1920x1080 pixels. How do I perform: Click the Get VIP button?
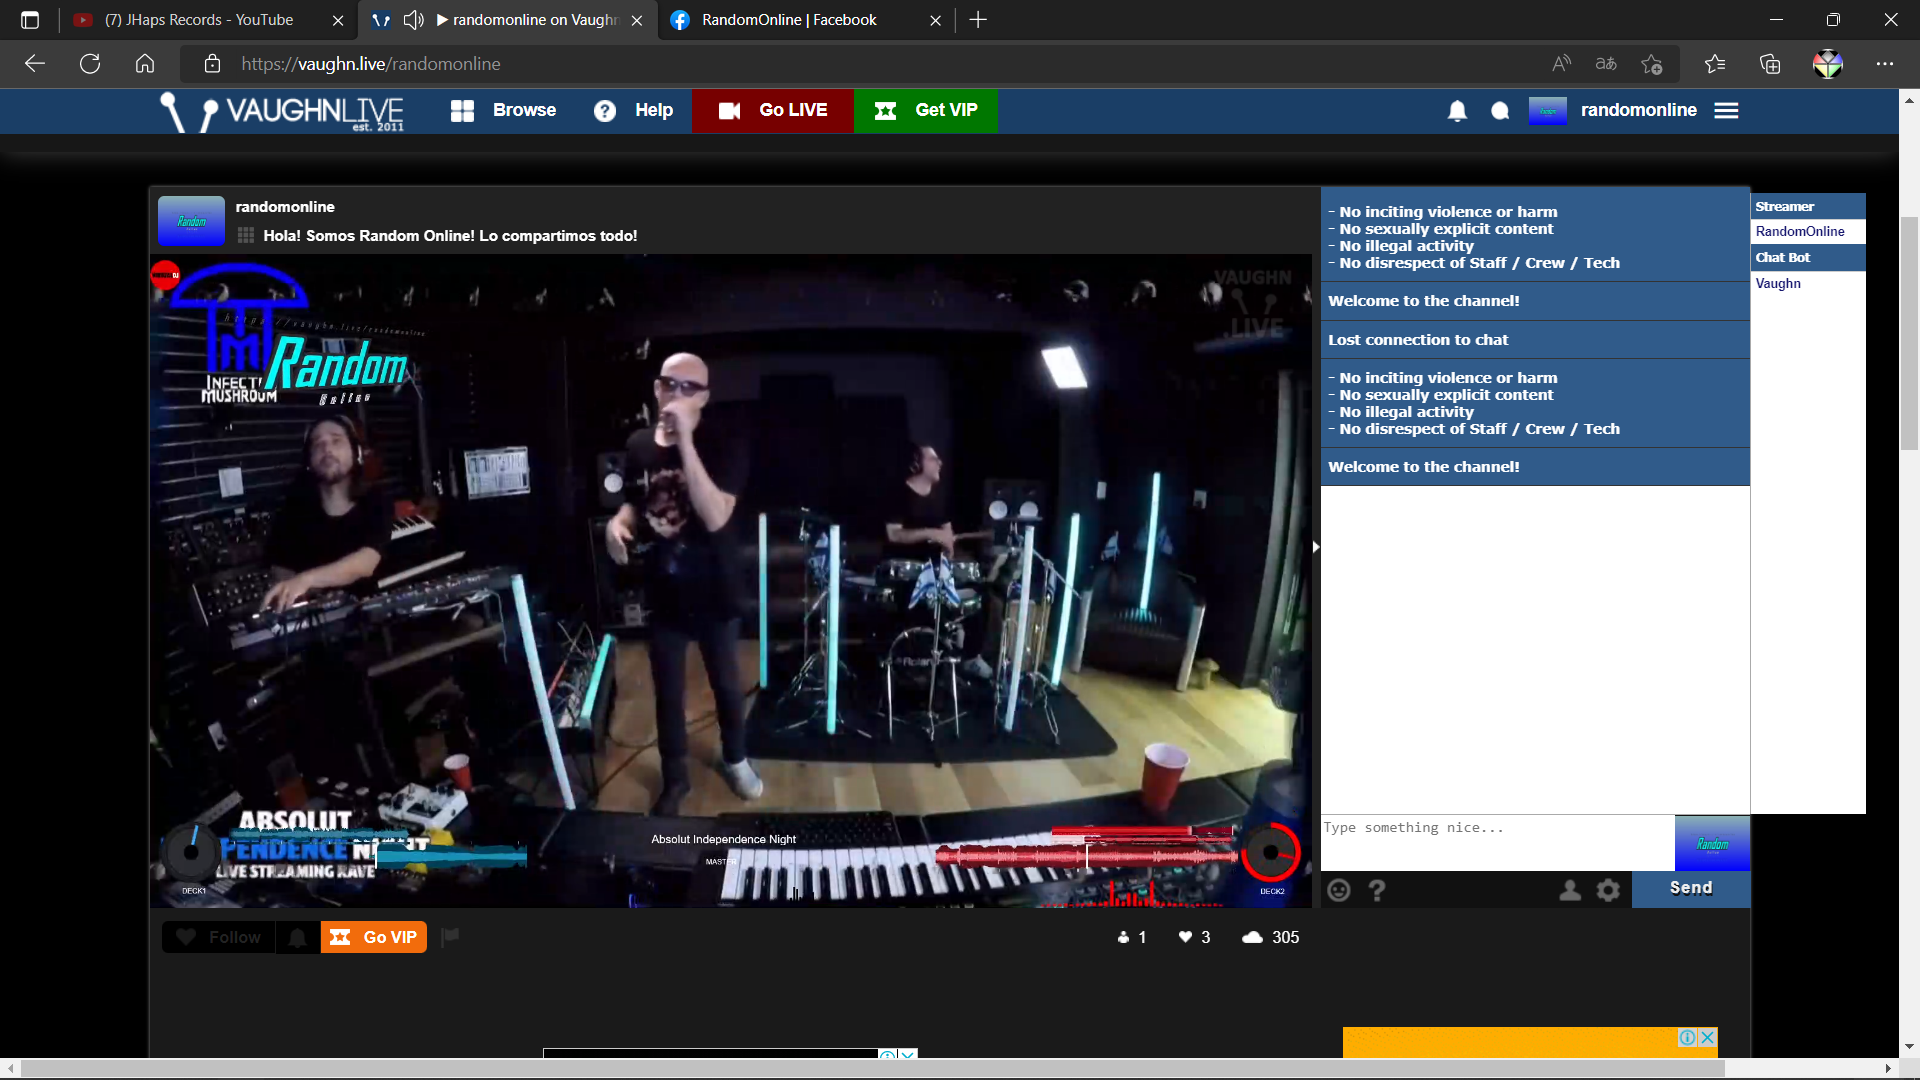[x=926, y=110]
